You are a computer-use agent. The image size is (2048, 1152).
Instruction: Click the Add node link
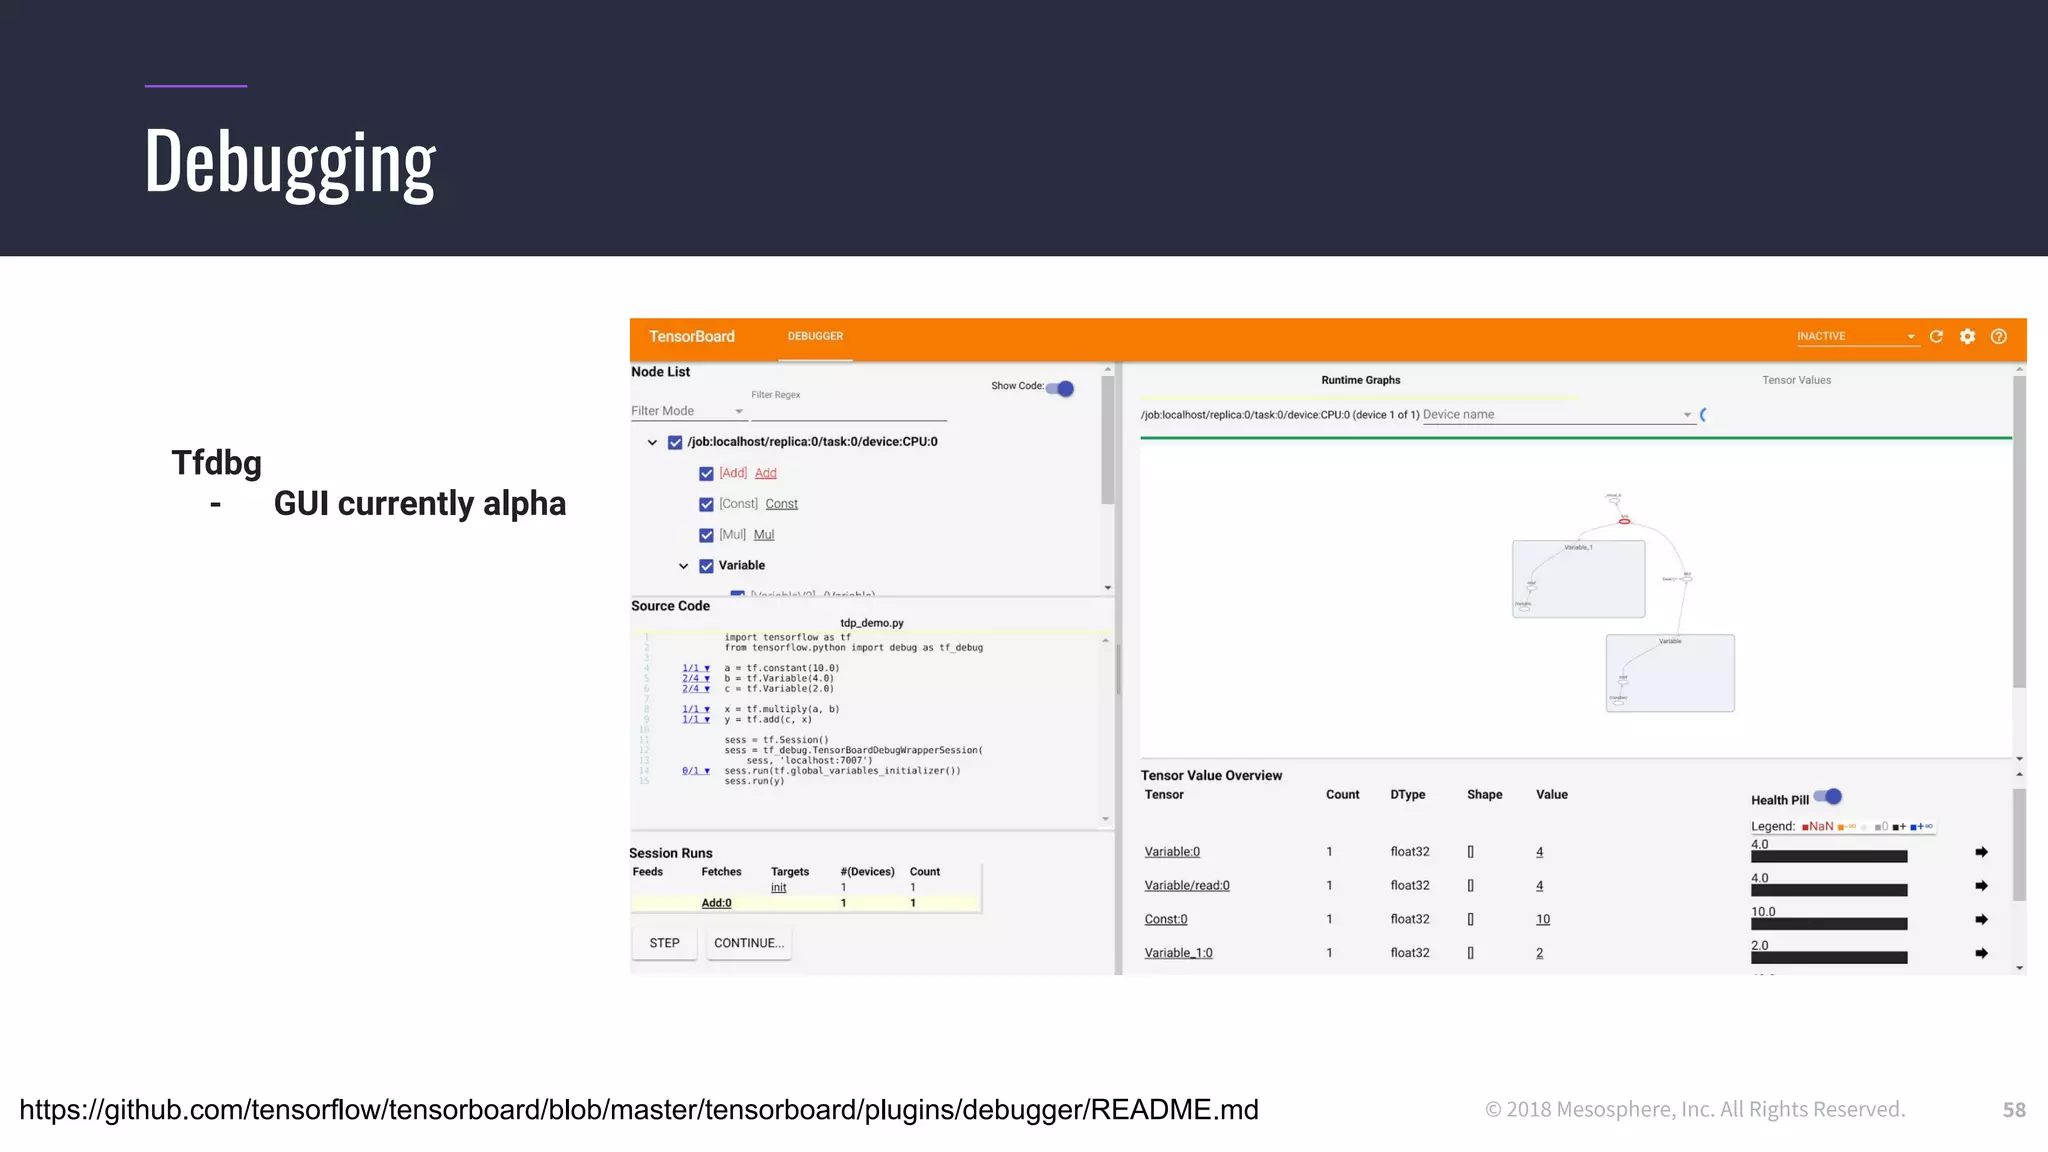click(x=765, y=473)
